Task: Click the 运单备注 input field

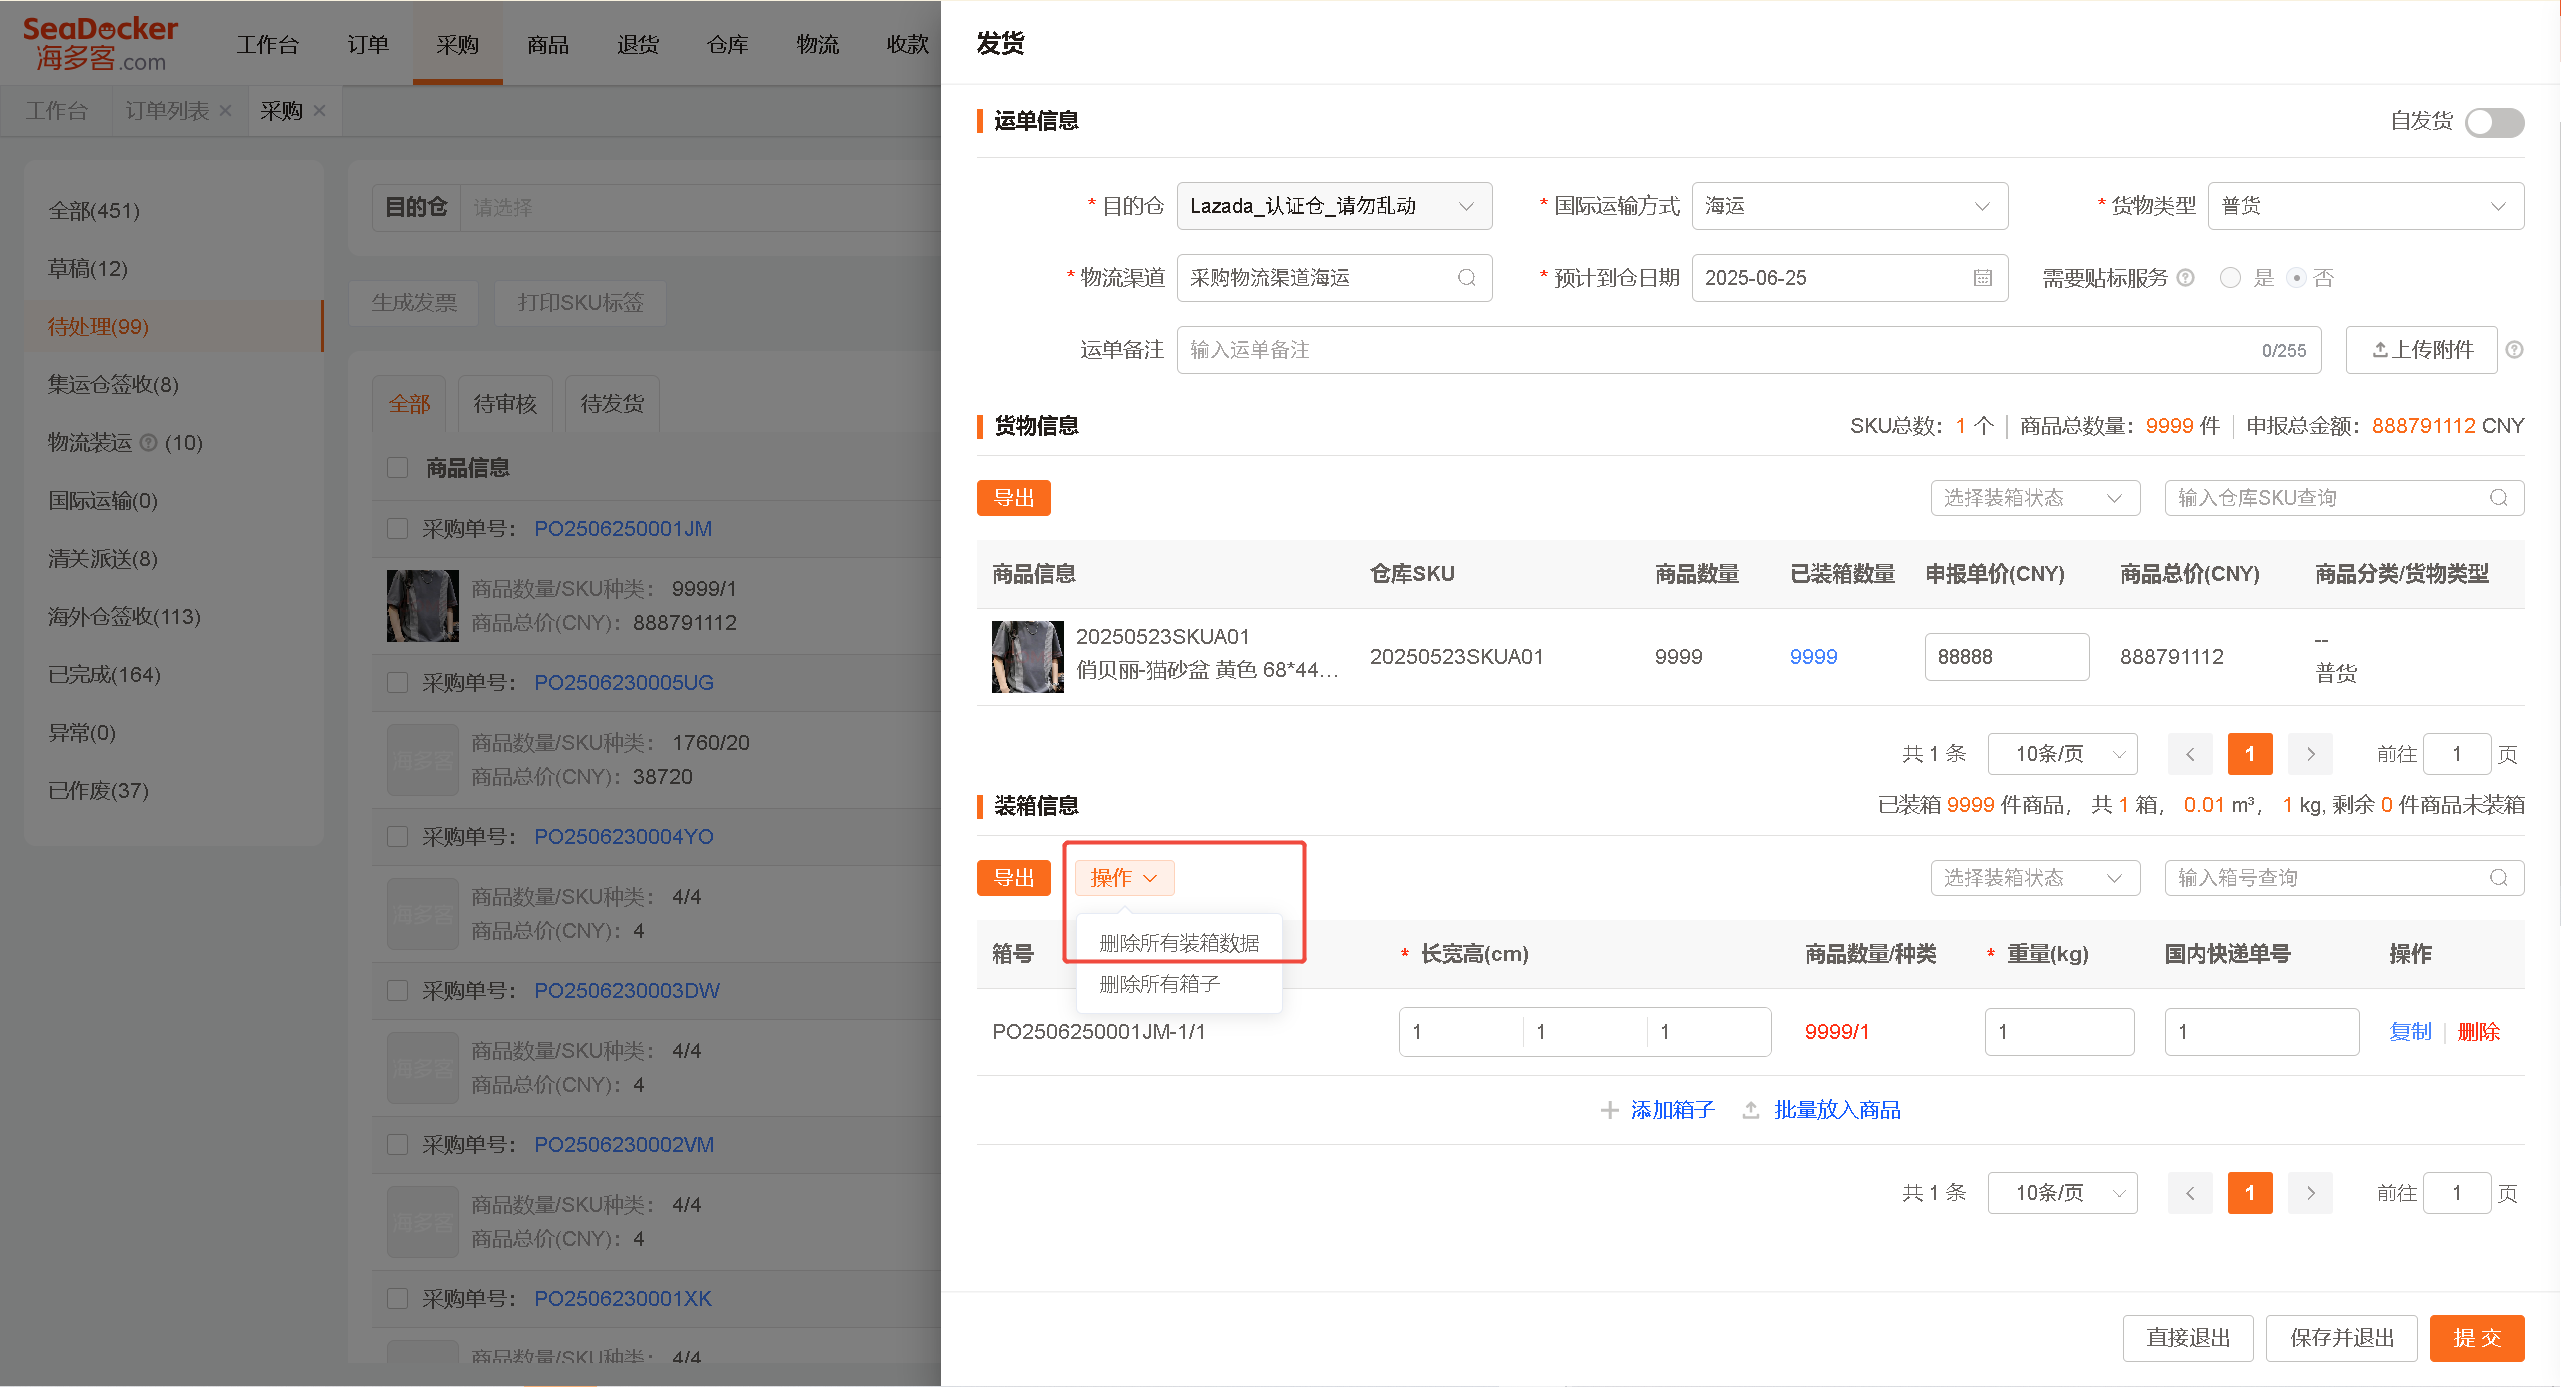Action: 1749,350
